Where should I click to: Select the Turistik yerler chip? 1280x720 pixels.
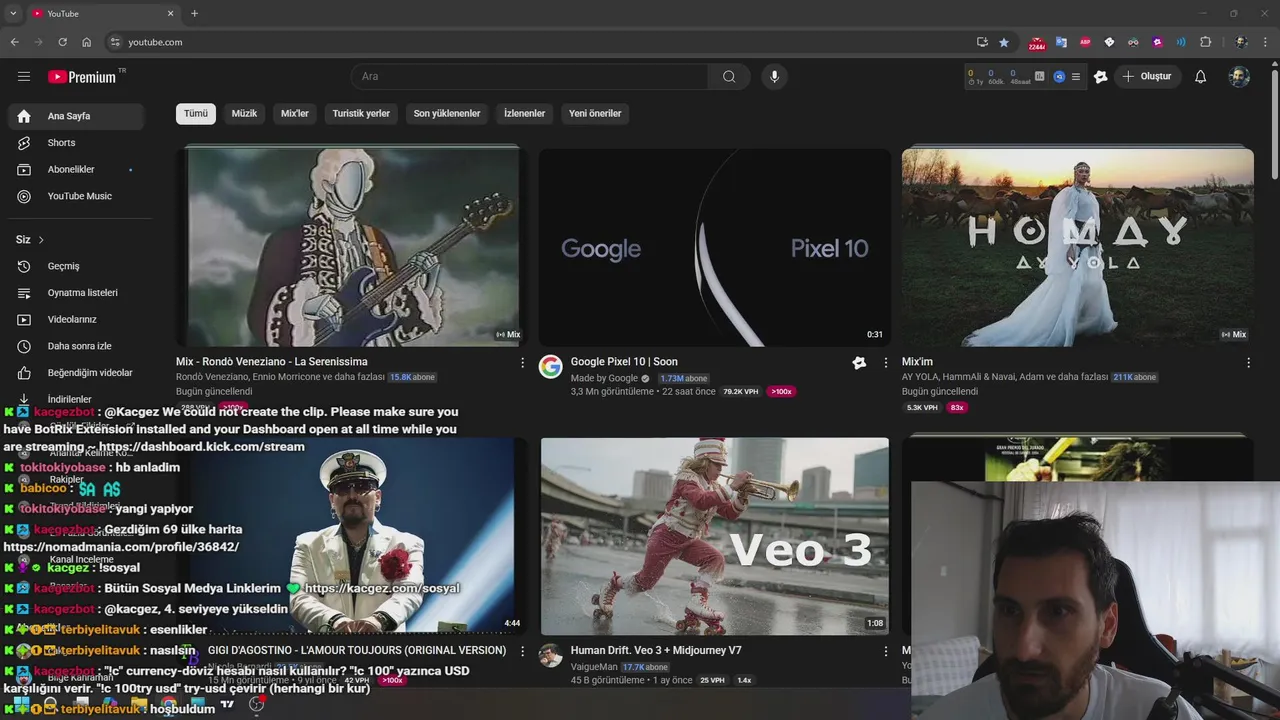(361, 113)
